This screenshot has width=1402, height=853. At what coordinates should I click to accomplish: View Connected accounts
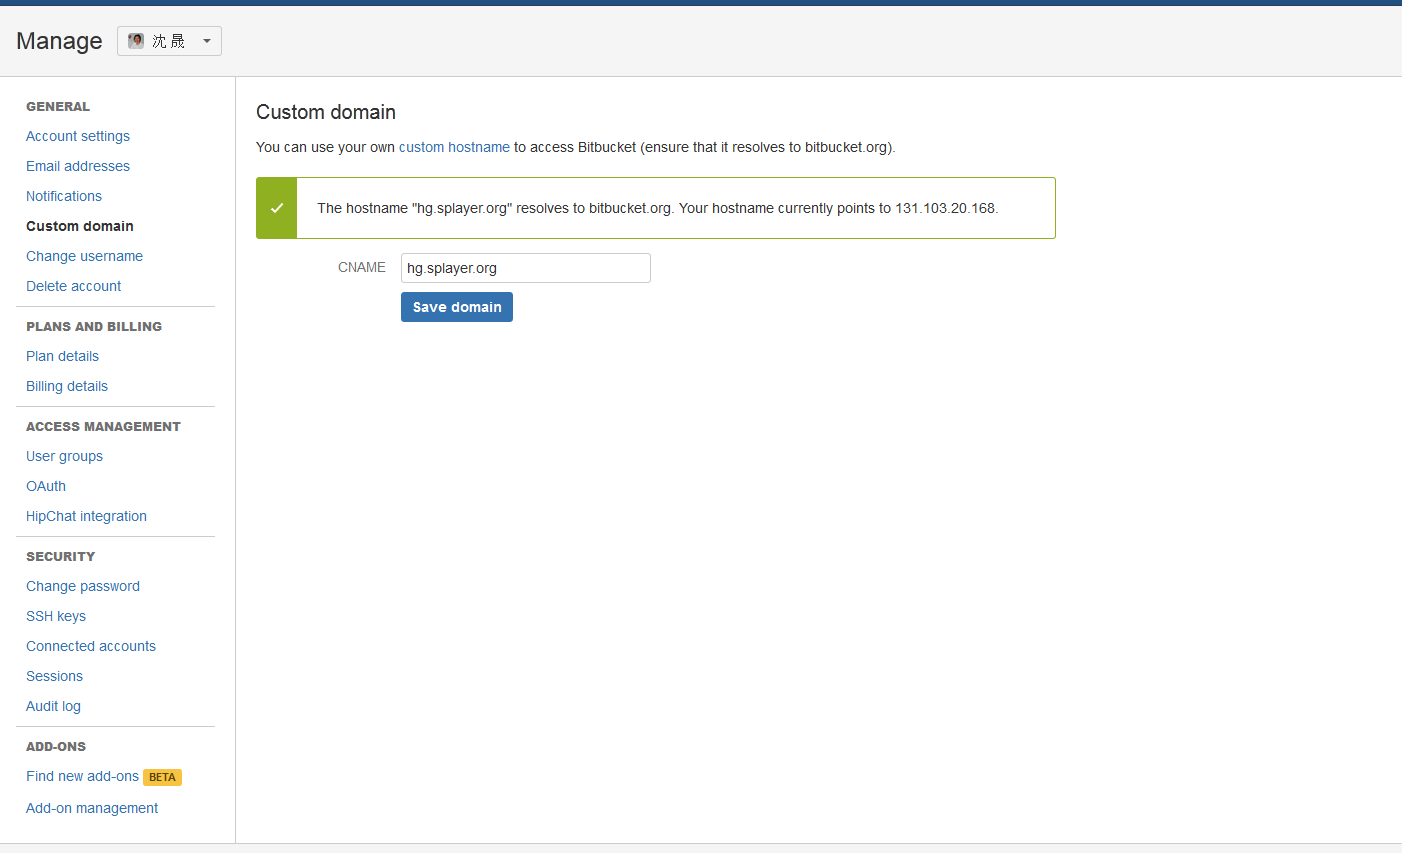91,646
